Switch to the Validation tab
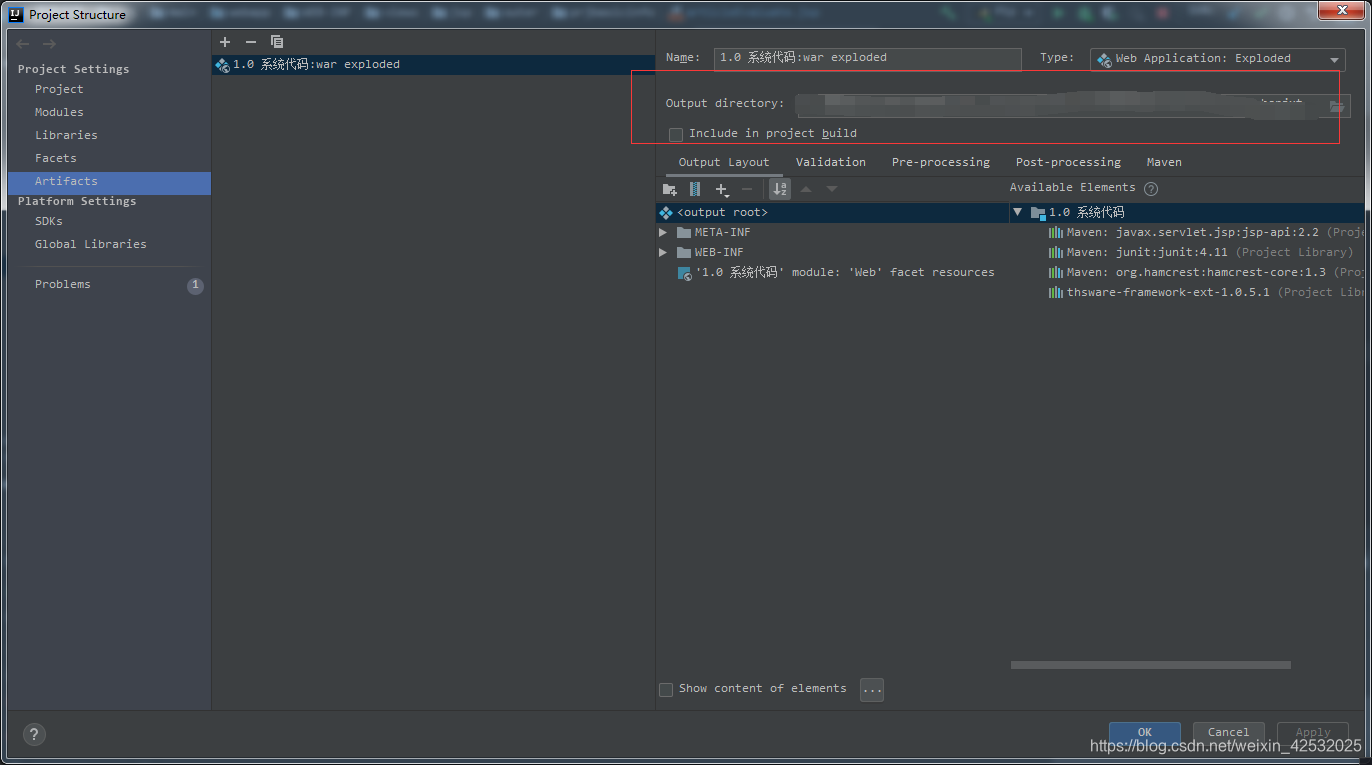The width and height of the screenshot is (1372, 765). (x=831, y=162)
